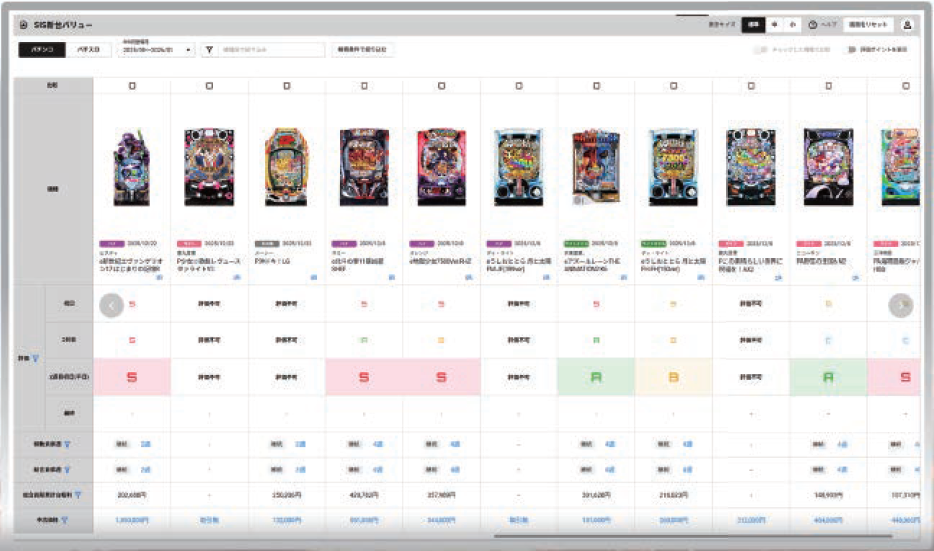This screenshot has height=551, width=934.
Task: Click the filter icon on first weeks row header
Action: 67,444
